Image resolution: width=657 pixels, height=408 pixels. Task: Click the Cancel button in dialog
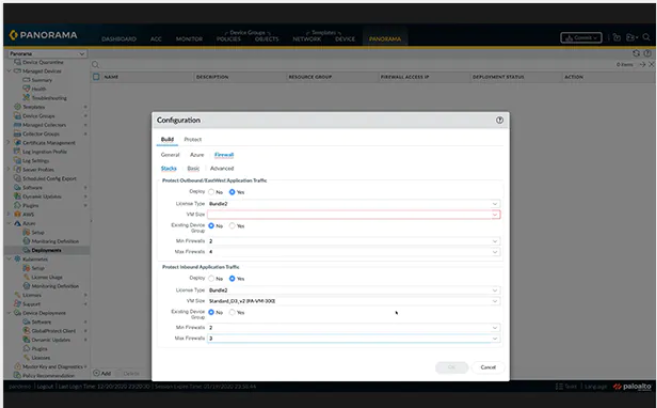(x=488, y=367)
